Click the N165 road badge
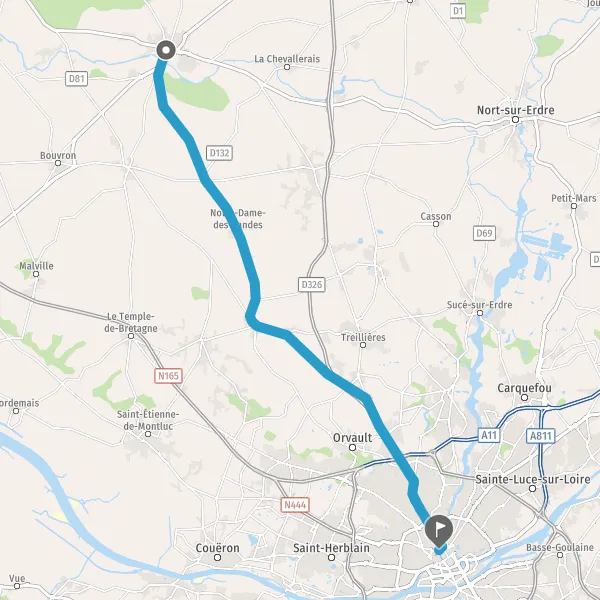This screenshot has width=600, height=600. click(168, 376)
